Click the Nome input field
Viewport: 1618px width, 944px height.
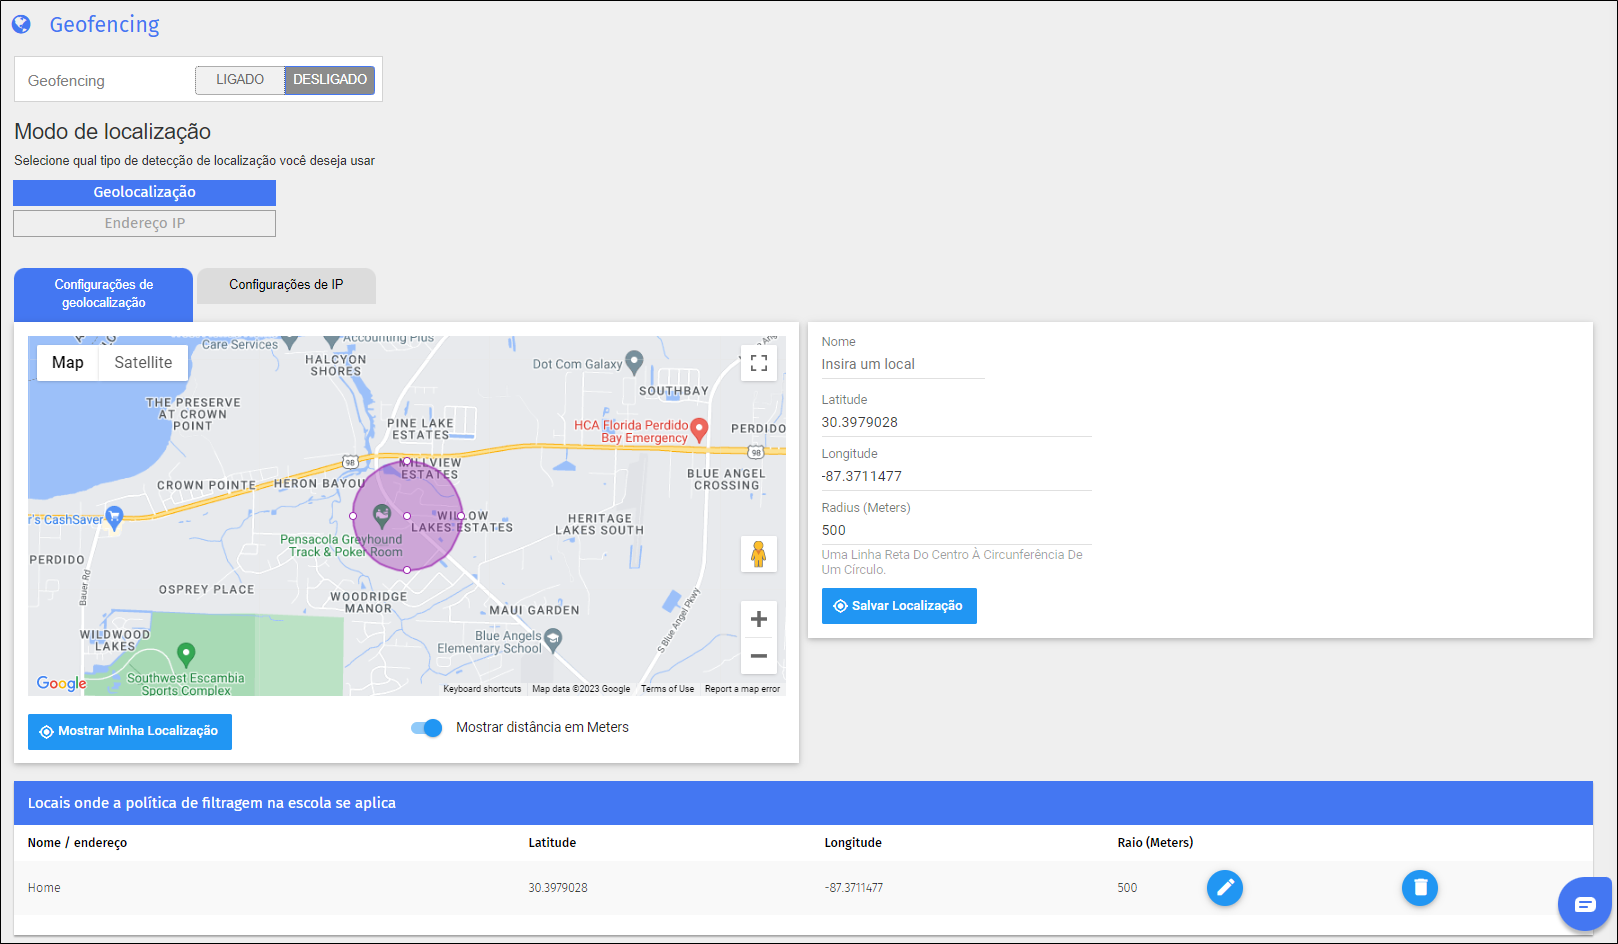click(903, 365)
